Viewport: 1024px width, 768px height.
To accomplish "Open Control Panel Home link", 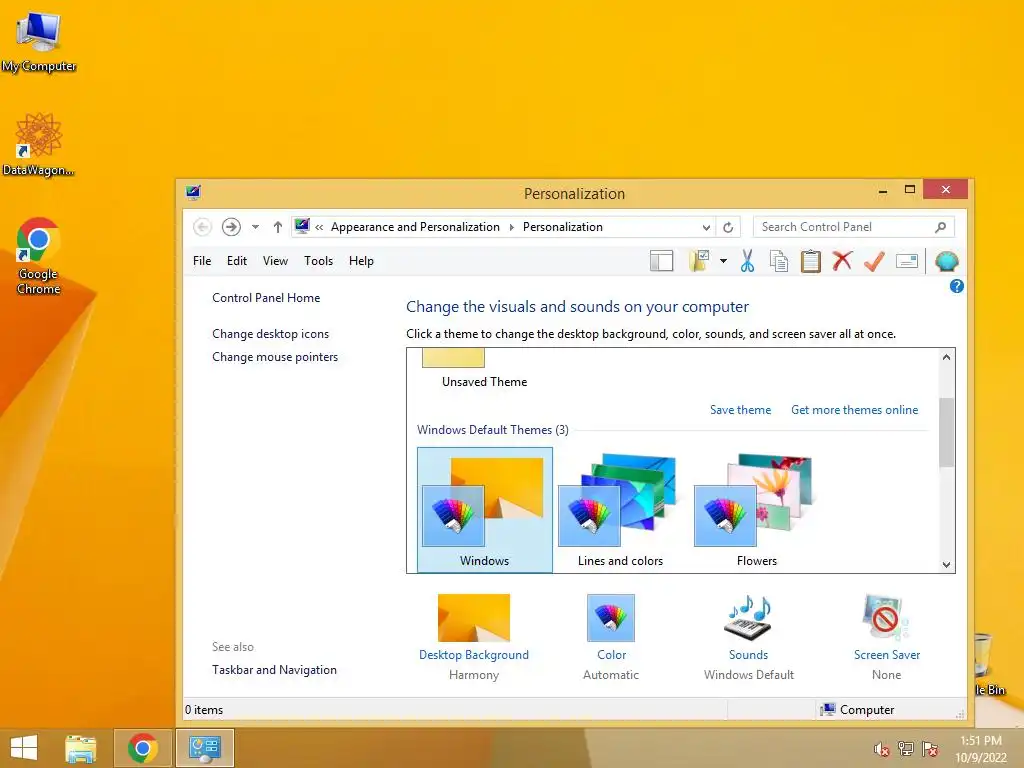I will tap(266, 298).
